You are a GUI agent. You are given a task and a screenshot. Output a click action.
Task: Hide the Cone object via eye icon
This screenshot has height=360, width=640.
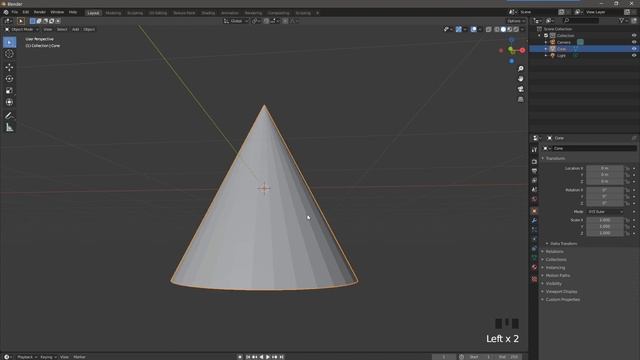click(x=634, y=49)
